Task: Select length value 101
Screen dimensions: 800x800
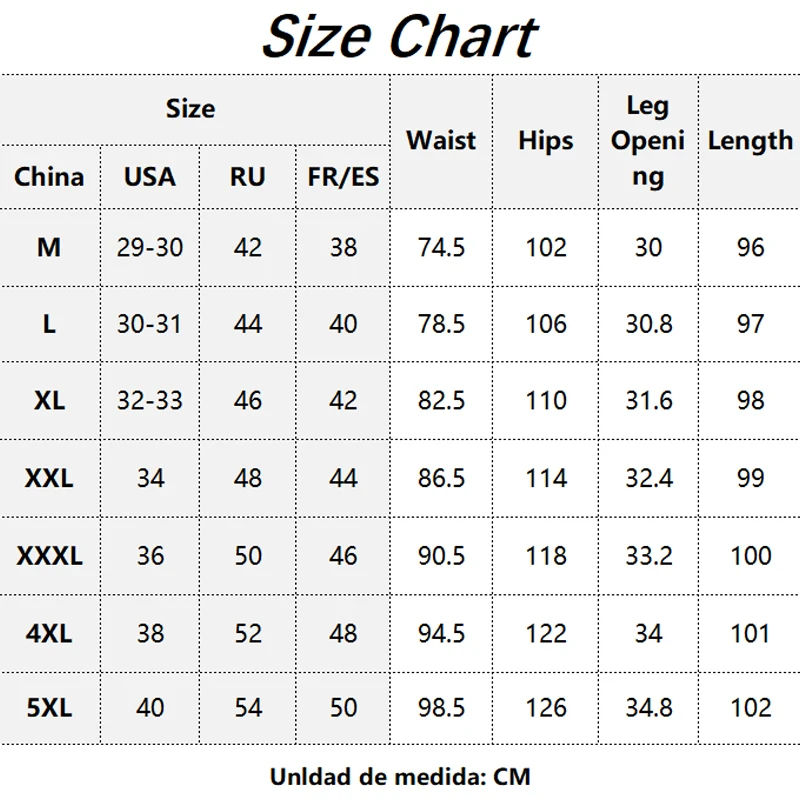Action: (750, 634)
